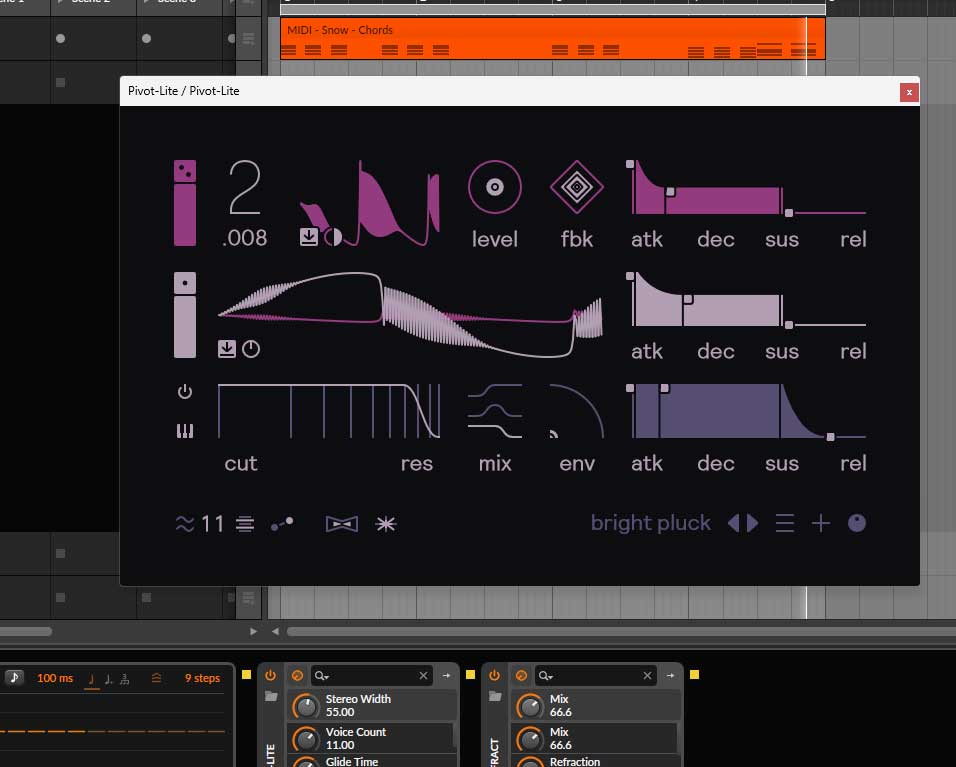Open Refract device parameter search dropdown

pyautogui.click(x=546, y=676)
